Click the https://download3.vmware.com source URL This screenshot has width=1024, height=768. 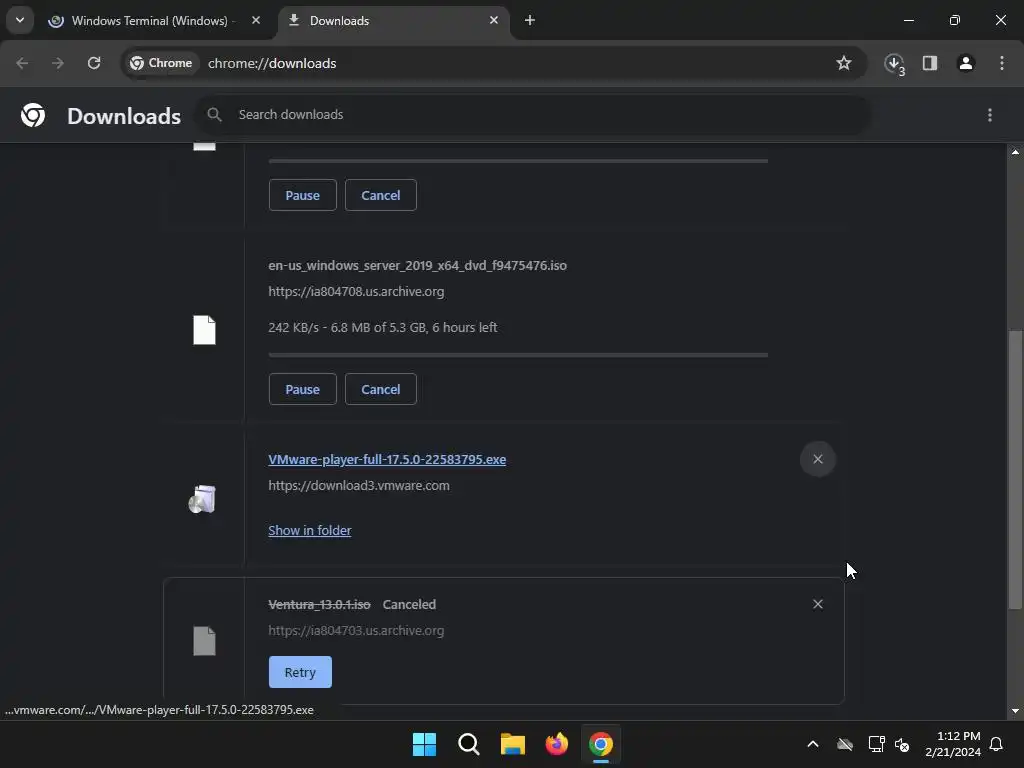[x=359, y=485]
